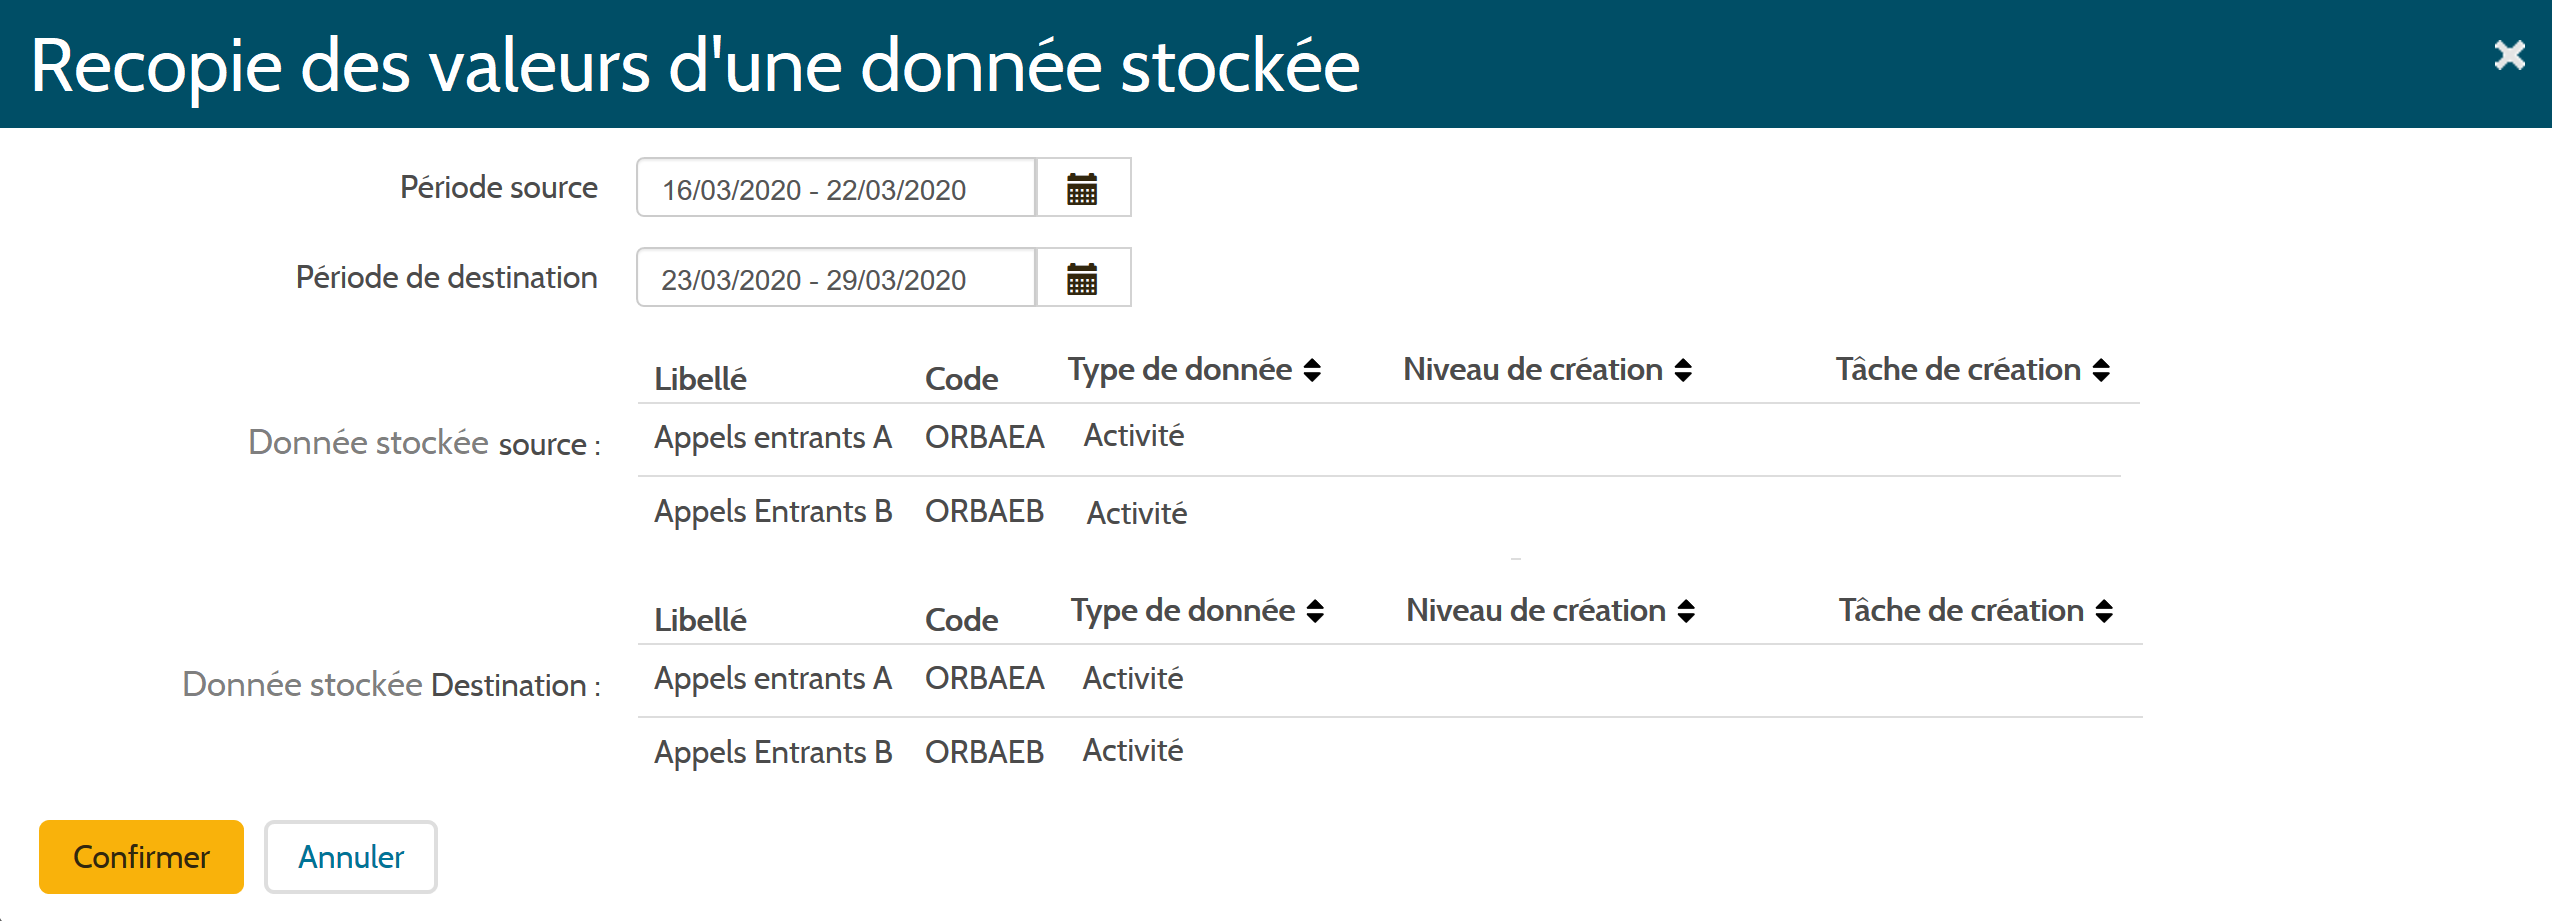Sort source table by Type de donnée

pos(1312,370)
